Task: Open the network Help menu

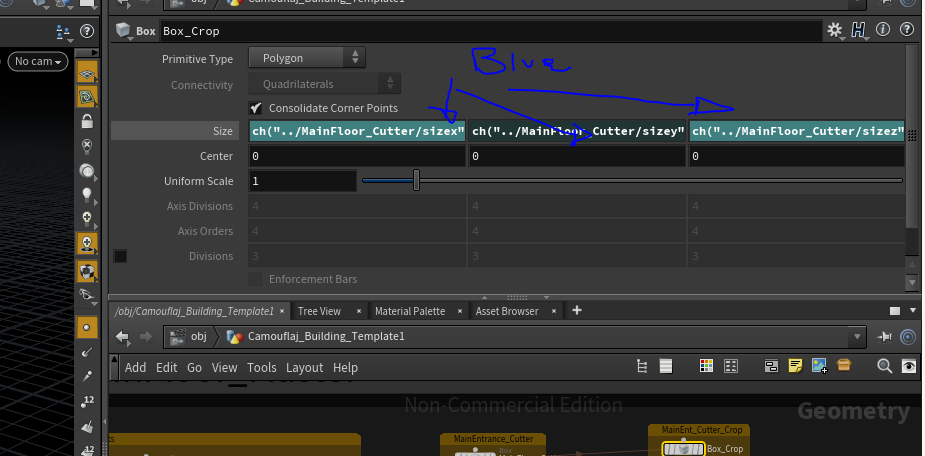Action: click(x=345, y=368)
